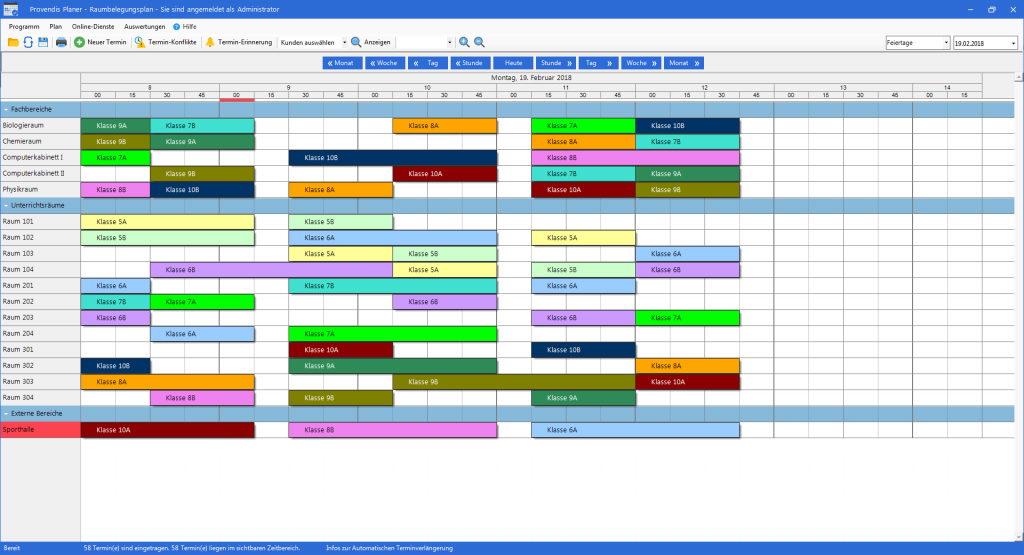Go back one hour with « Stunde

click(470, 63)
